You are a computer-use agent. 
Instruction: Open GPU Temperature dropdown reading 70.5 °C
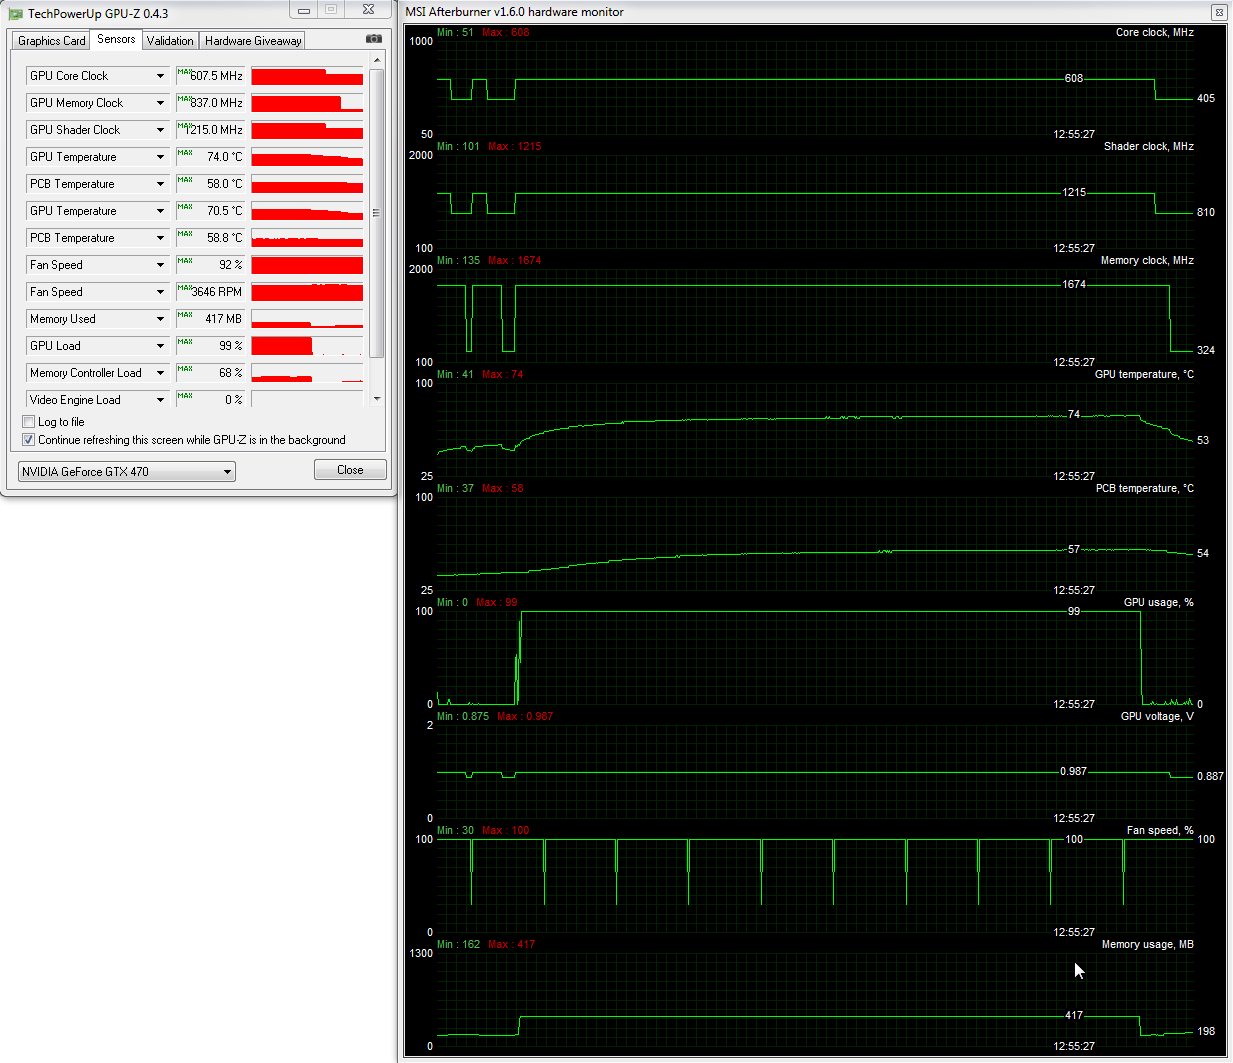click(160, 211)
